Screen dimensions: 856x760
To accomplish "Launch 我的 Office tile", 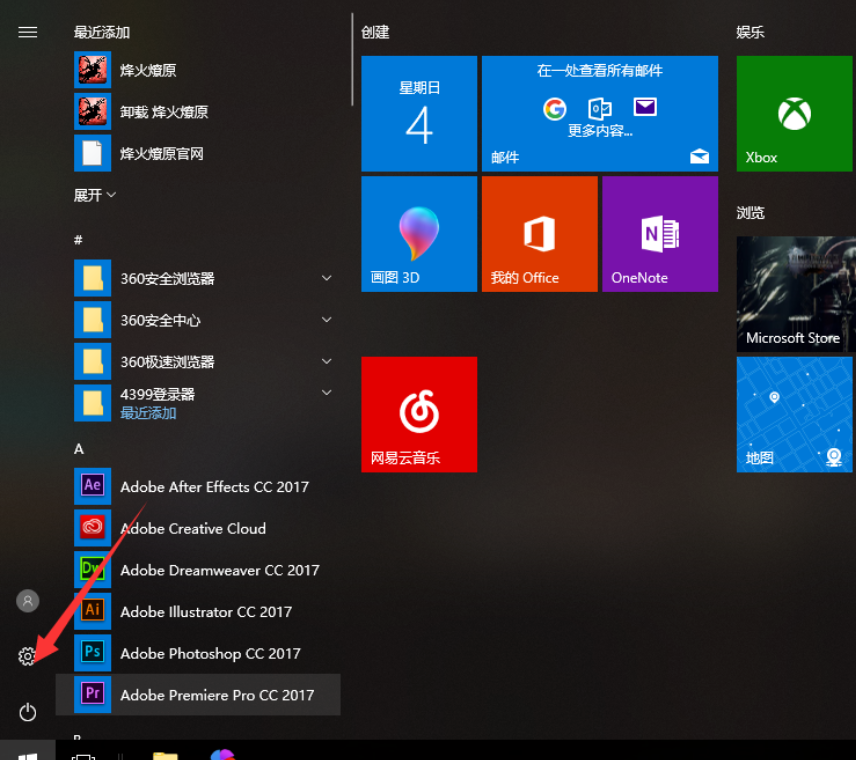I will tap(538, 233).
